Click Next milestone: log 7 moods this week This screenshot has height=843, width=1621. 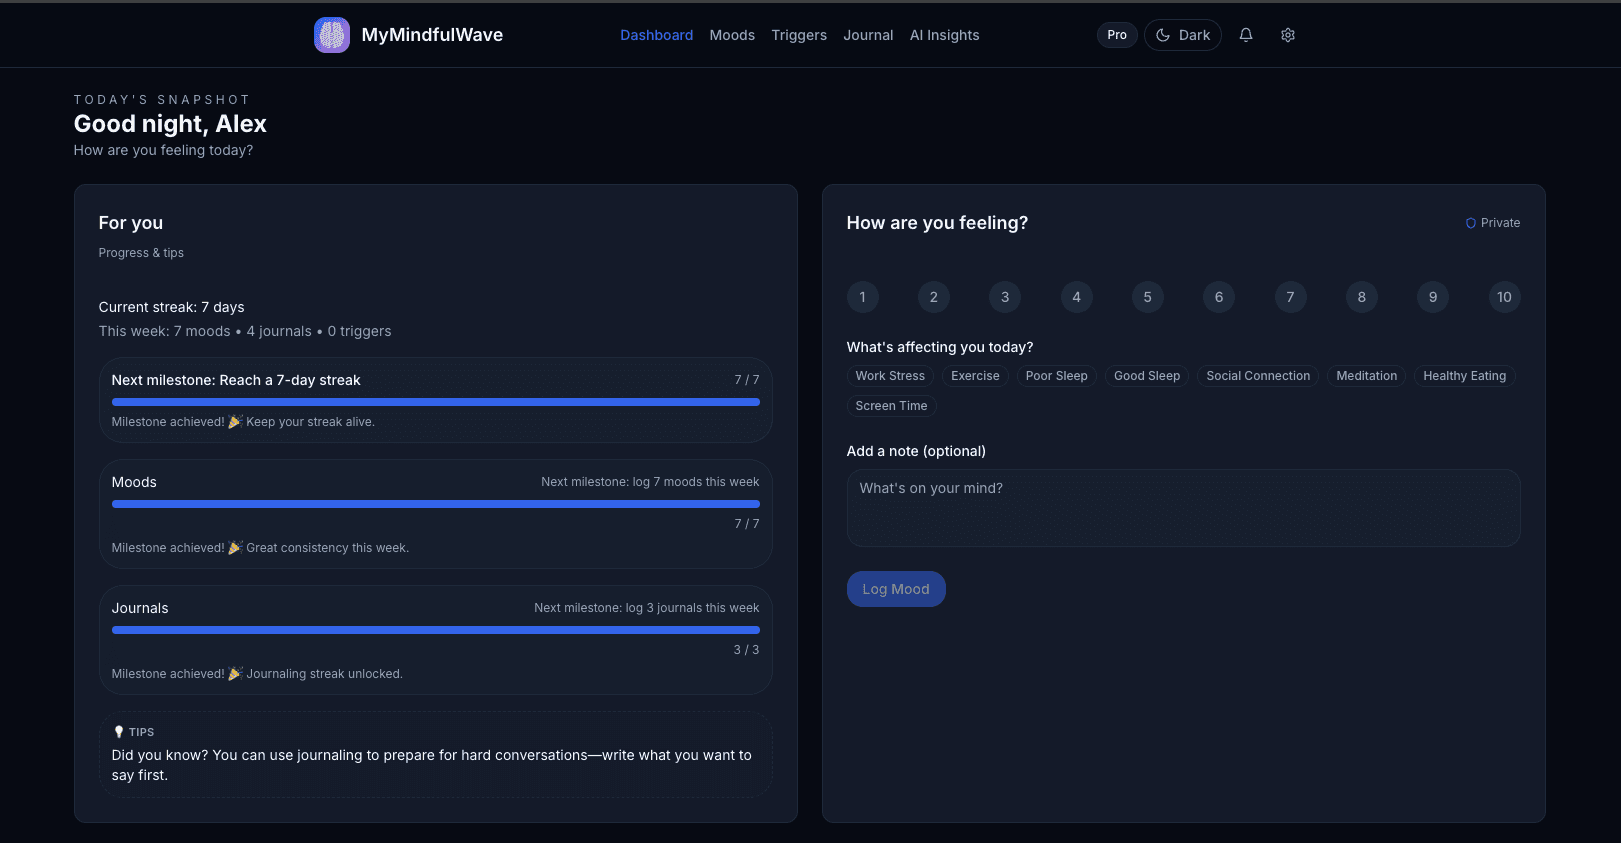click(650, 482)
